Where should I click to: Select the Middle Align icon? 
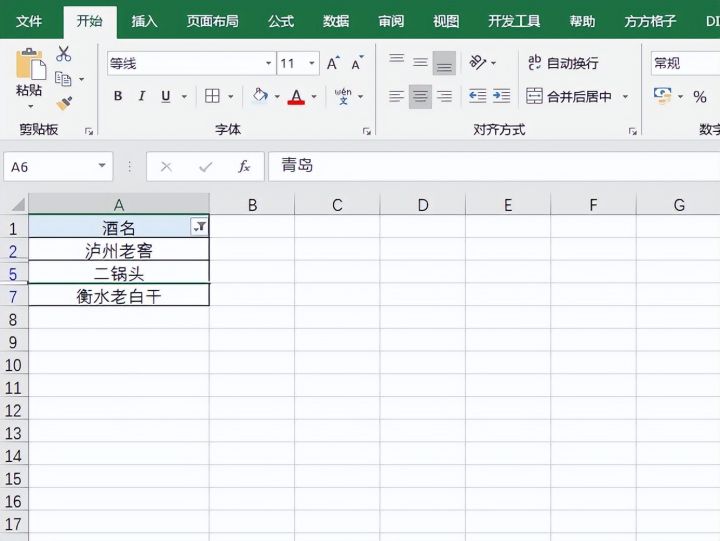pyautogui.click(x=420, y=62)
